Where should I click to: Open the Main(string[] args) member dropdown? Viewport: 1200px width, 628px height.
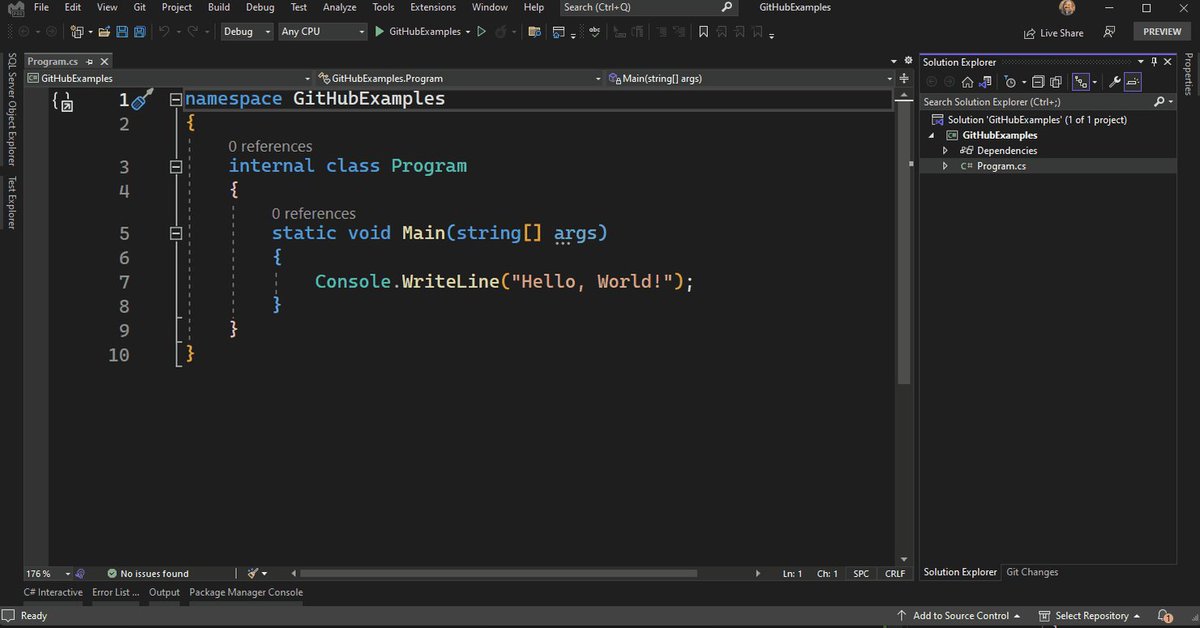[750, 78]
